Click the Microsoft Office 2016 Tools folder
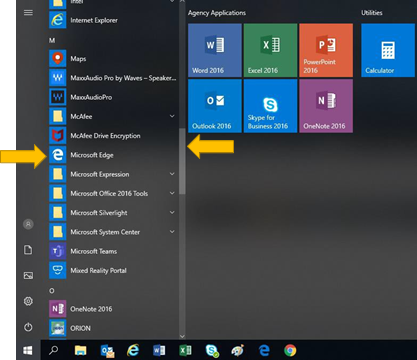The height and width of the screenshot is (360, 417). pyautogui.click(x=113, y=194)
